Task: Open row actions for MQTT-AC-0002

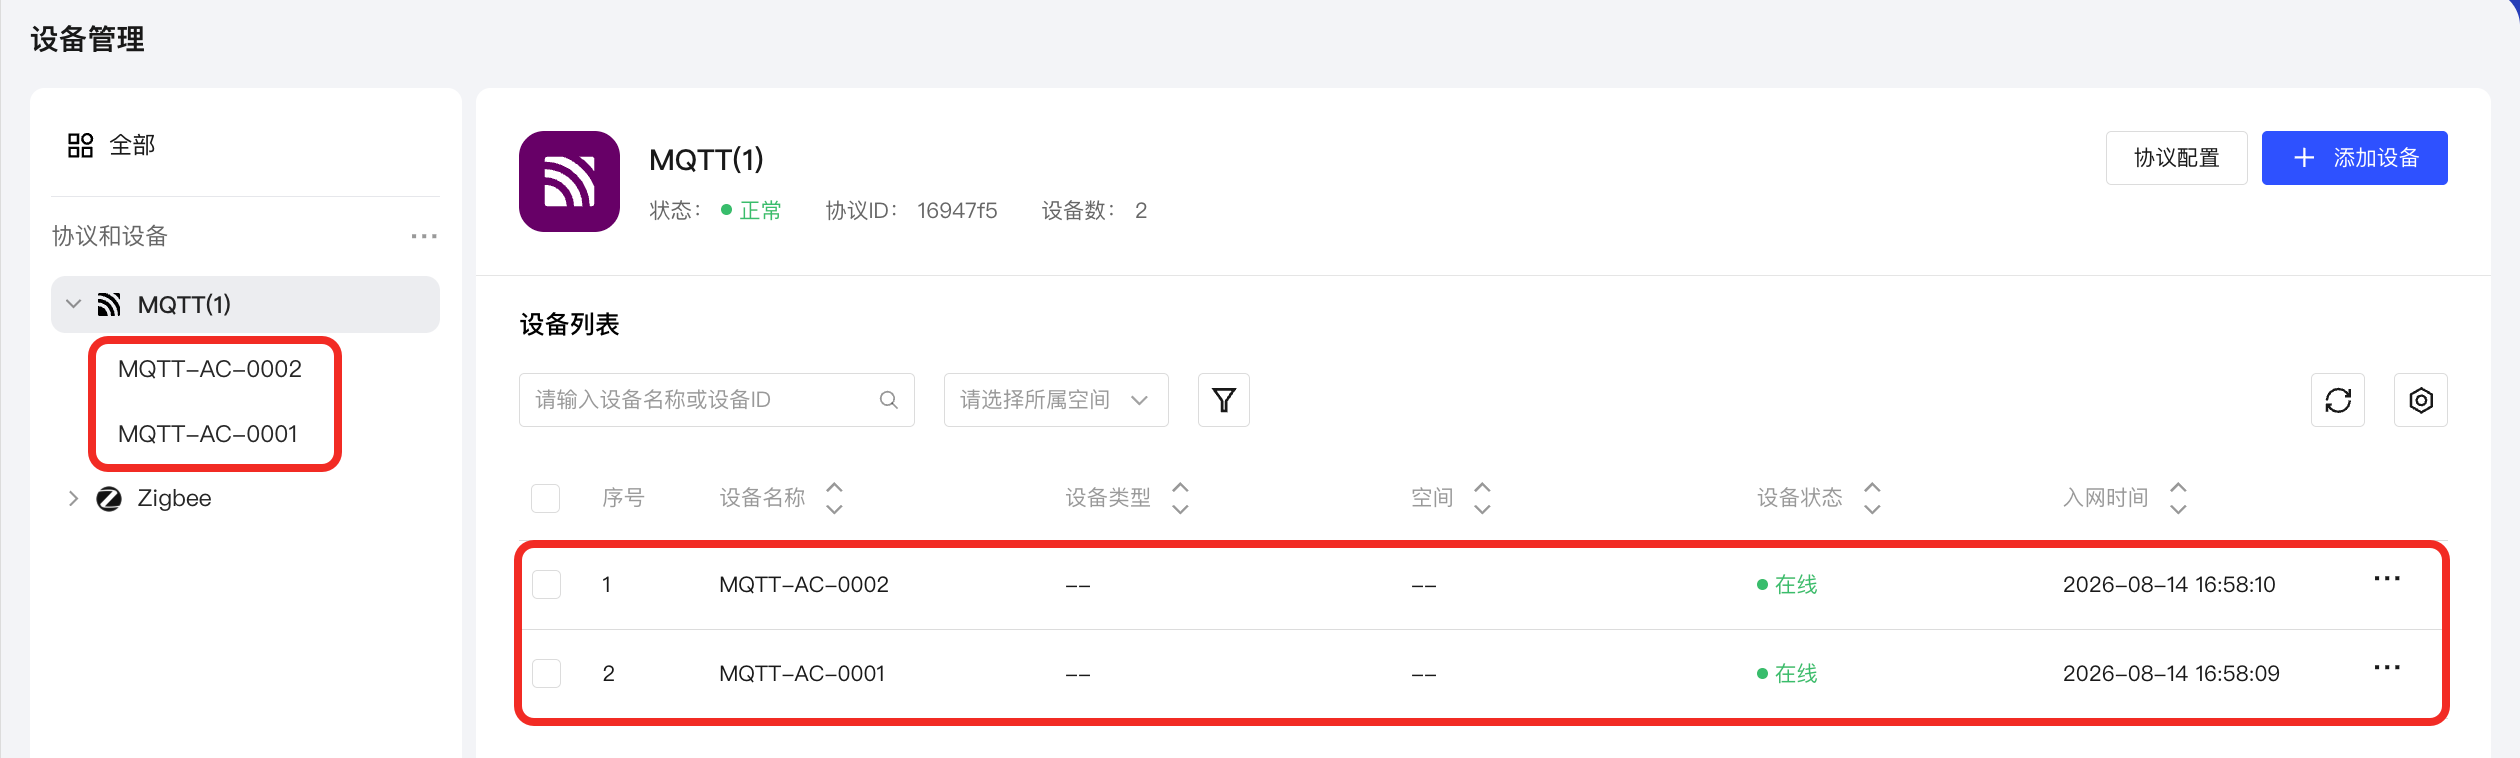Action: 2387,579
